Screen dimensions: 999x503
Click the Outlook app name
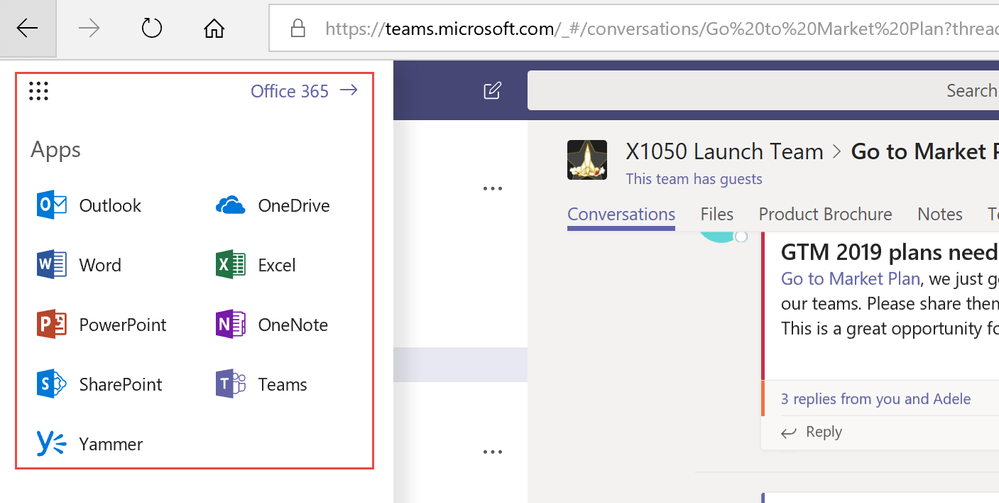110,205
